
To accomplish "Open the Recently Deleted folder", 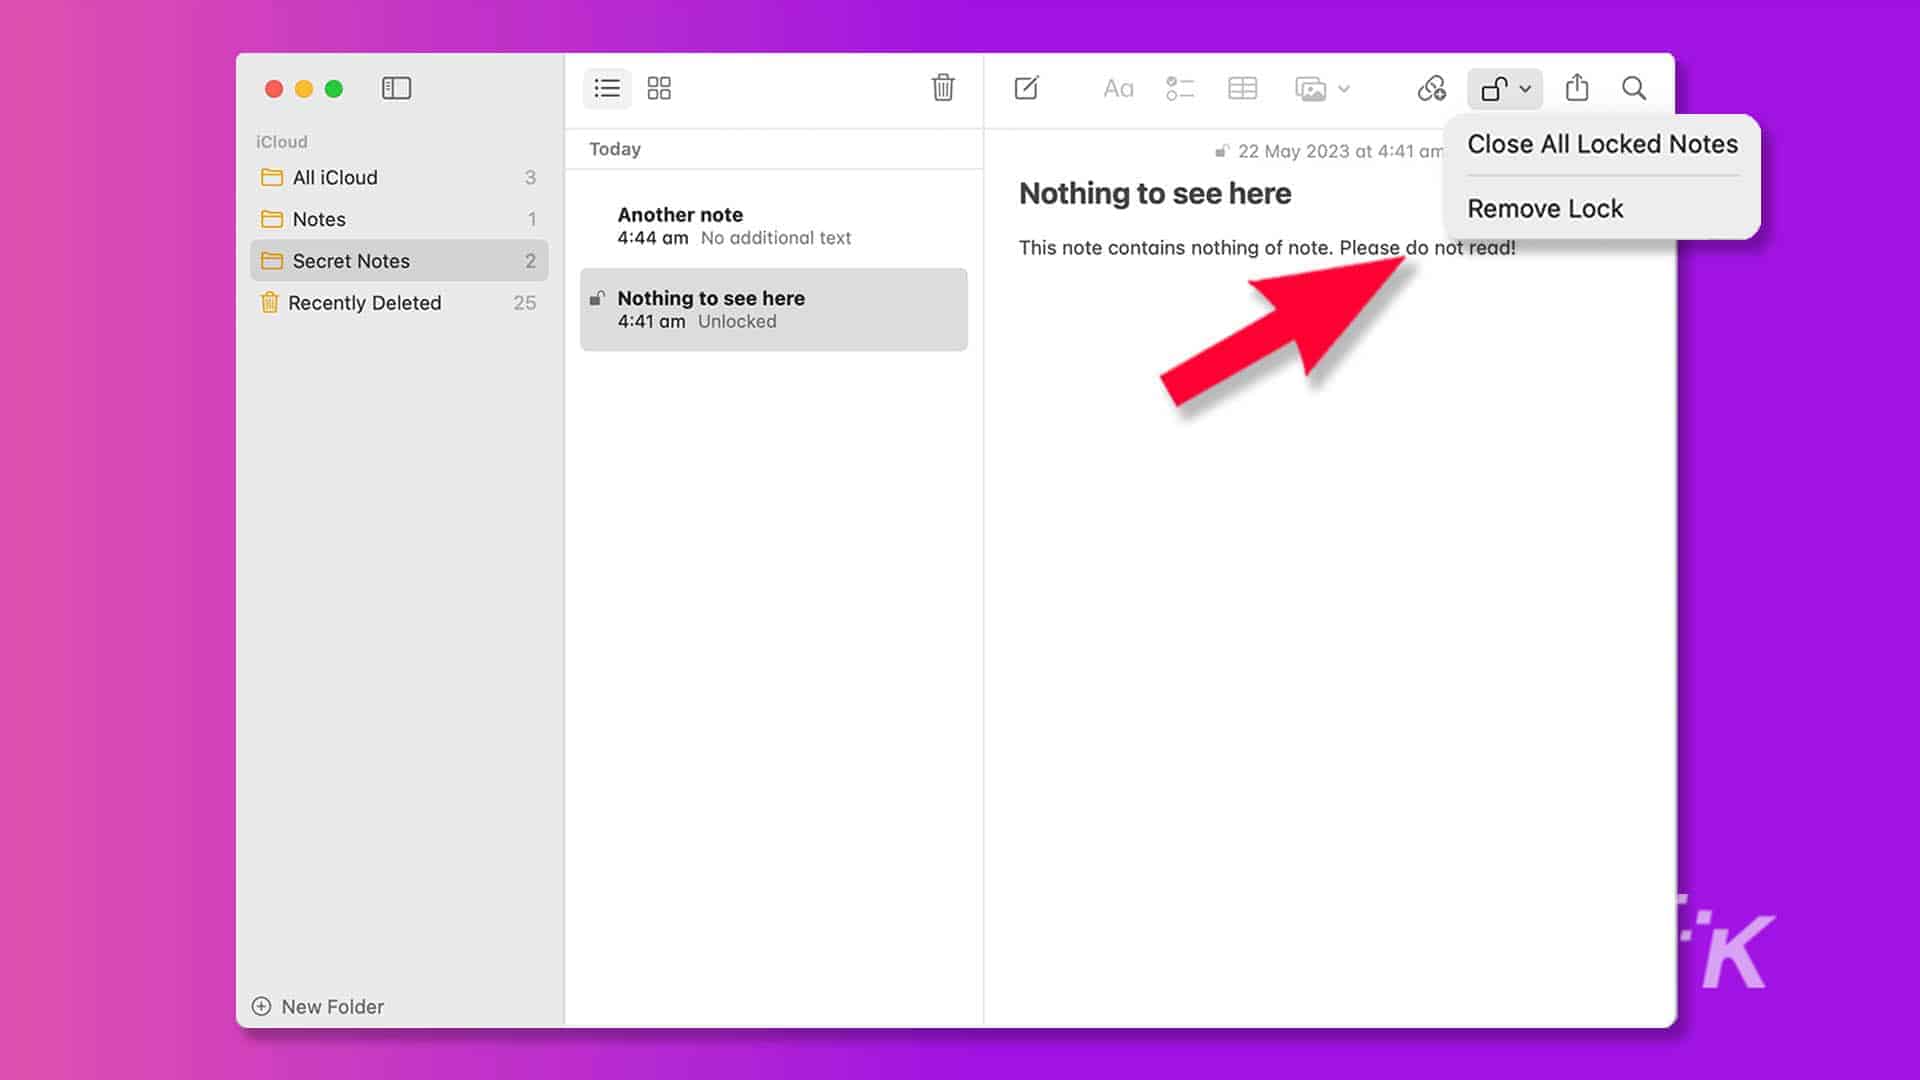I will (x=364, y=302).
